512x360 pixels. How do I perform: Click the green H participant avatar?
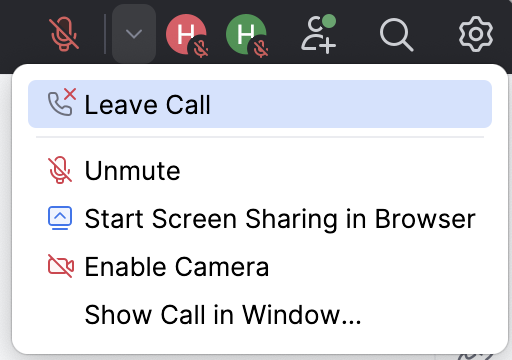pyautogui.click(x=246, y=34)
